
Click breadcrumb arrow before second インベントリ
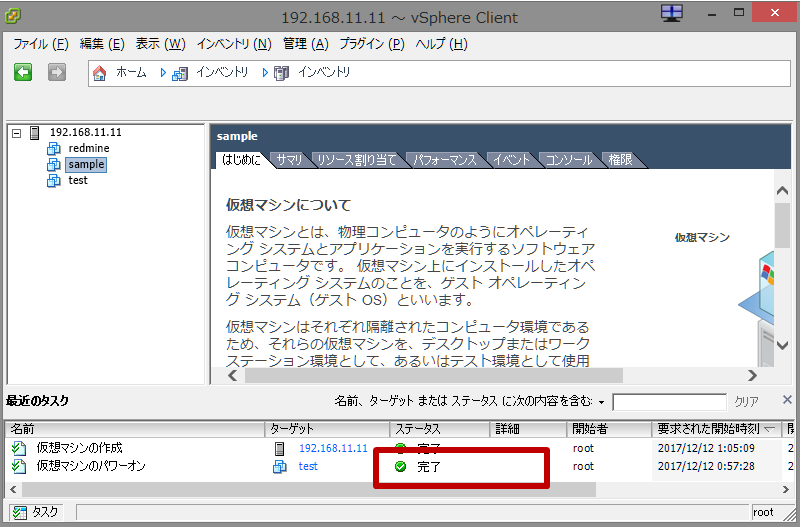pos(265,73)
